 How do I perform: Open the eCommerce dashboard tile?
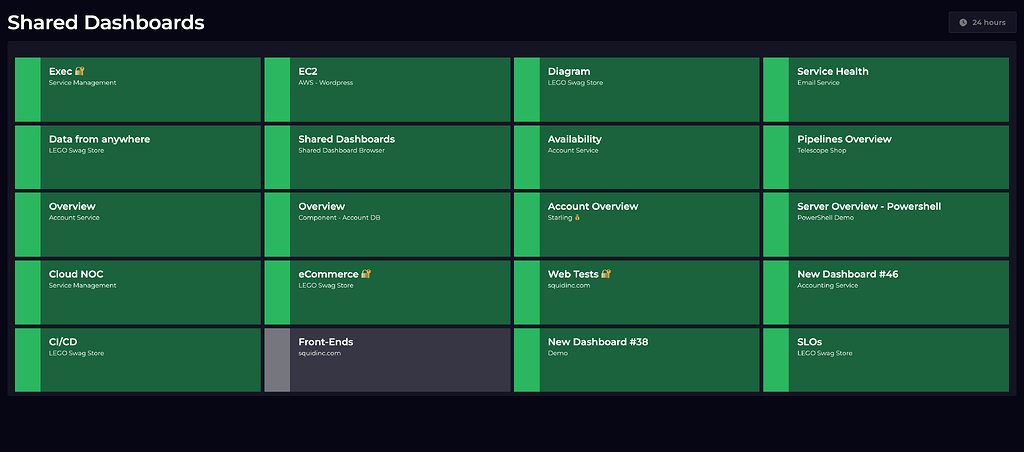387,293
